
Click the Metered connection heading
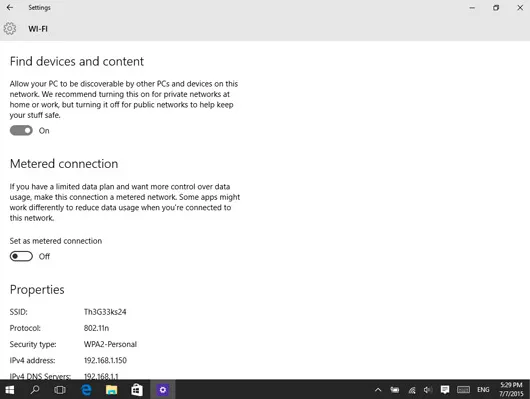[64, 164]
